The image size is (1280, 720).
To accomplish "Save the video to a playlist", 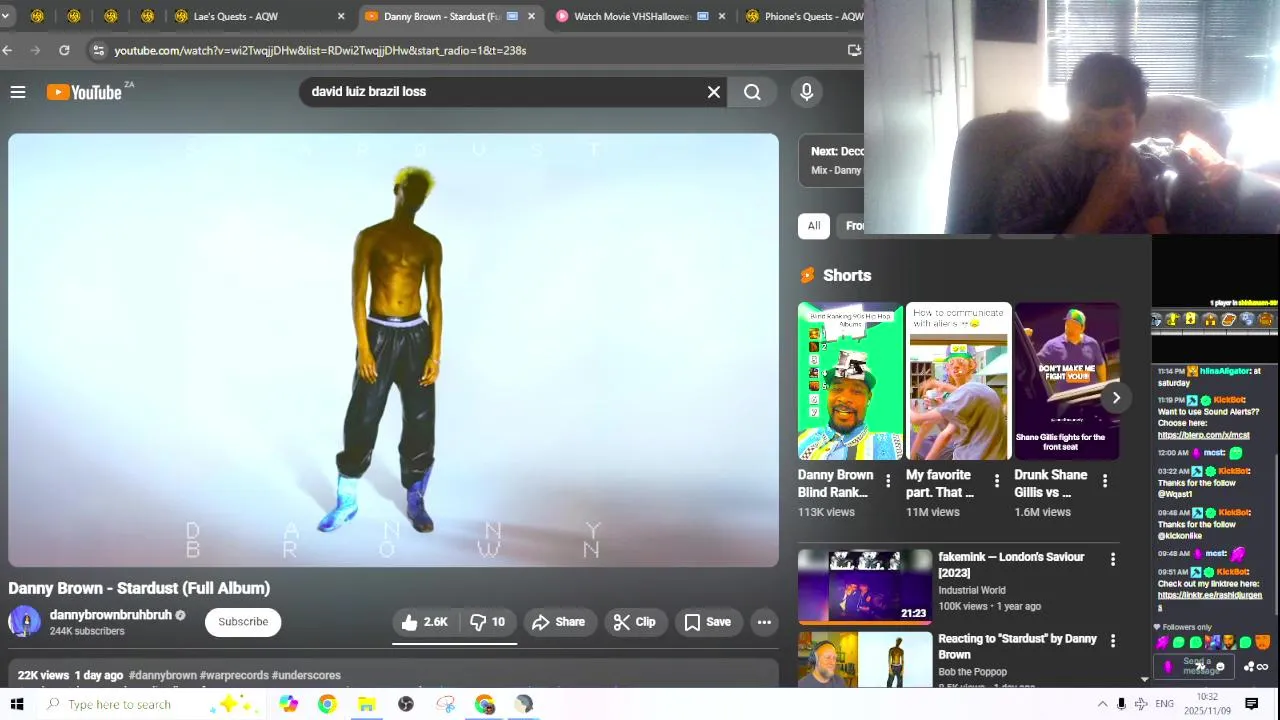I will 708,622.
